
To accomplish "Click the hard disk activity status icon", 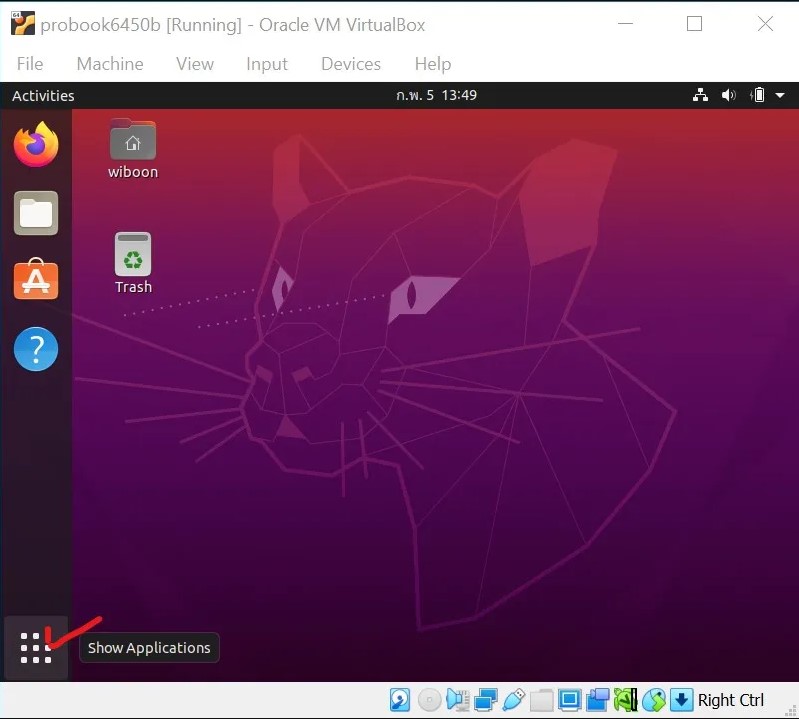I will pyautogui.click(x=400, y=700).
